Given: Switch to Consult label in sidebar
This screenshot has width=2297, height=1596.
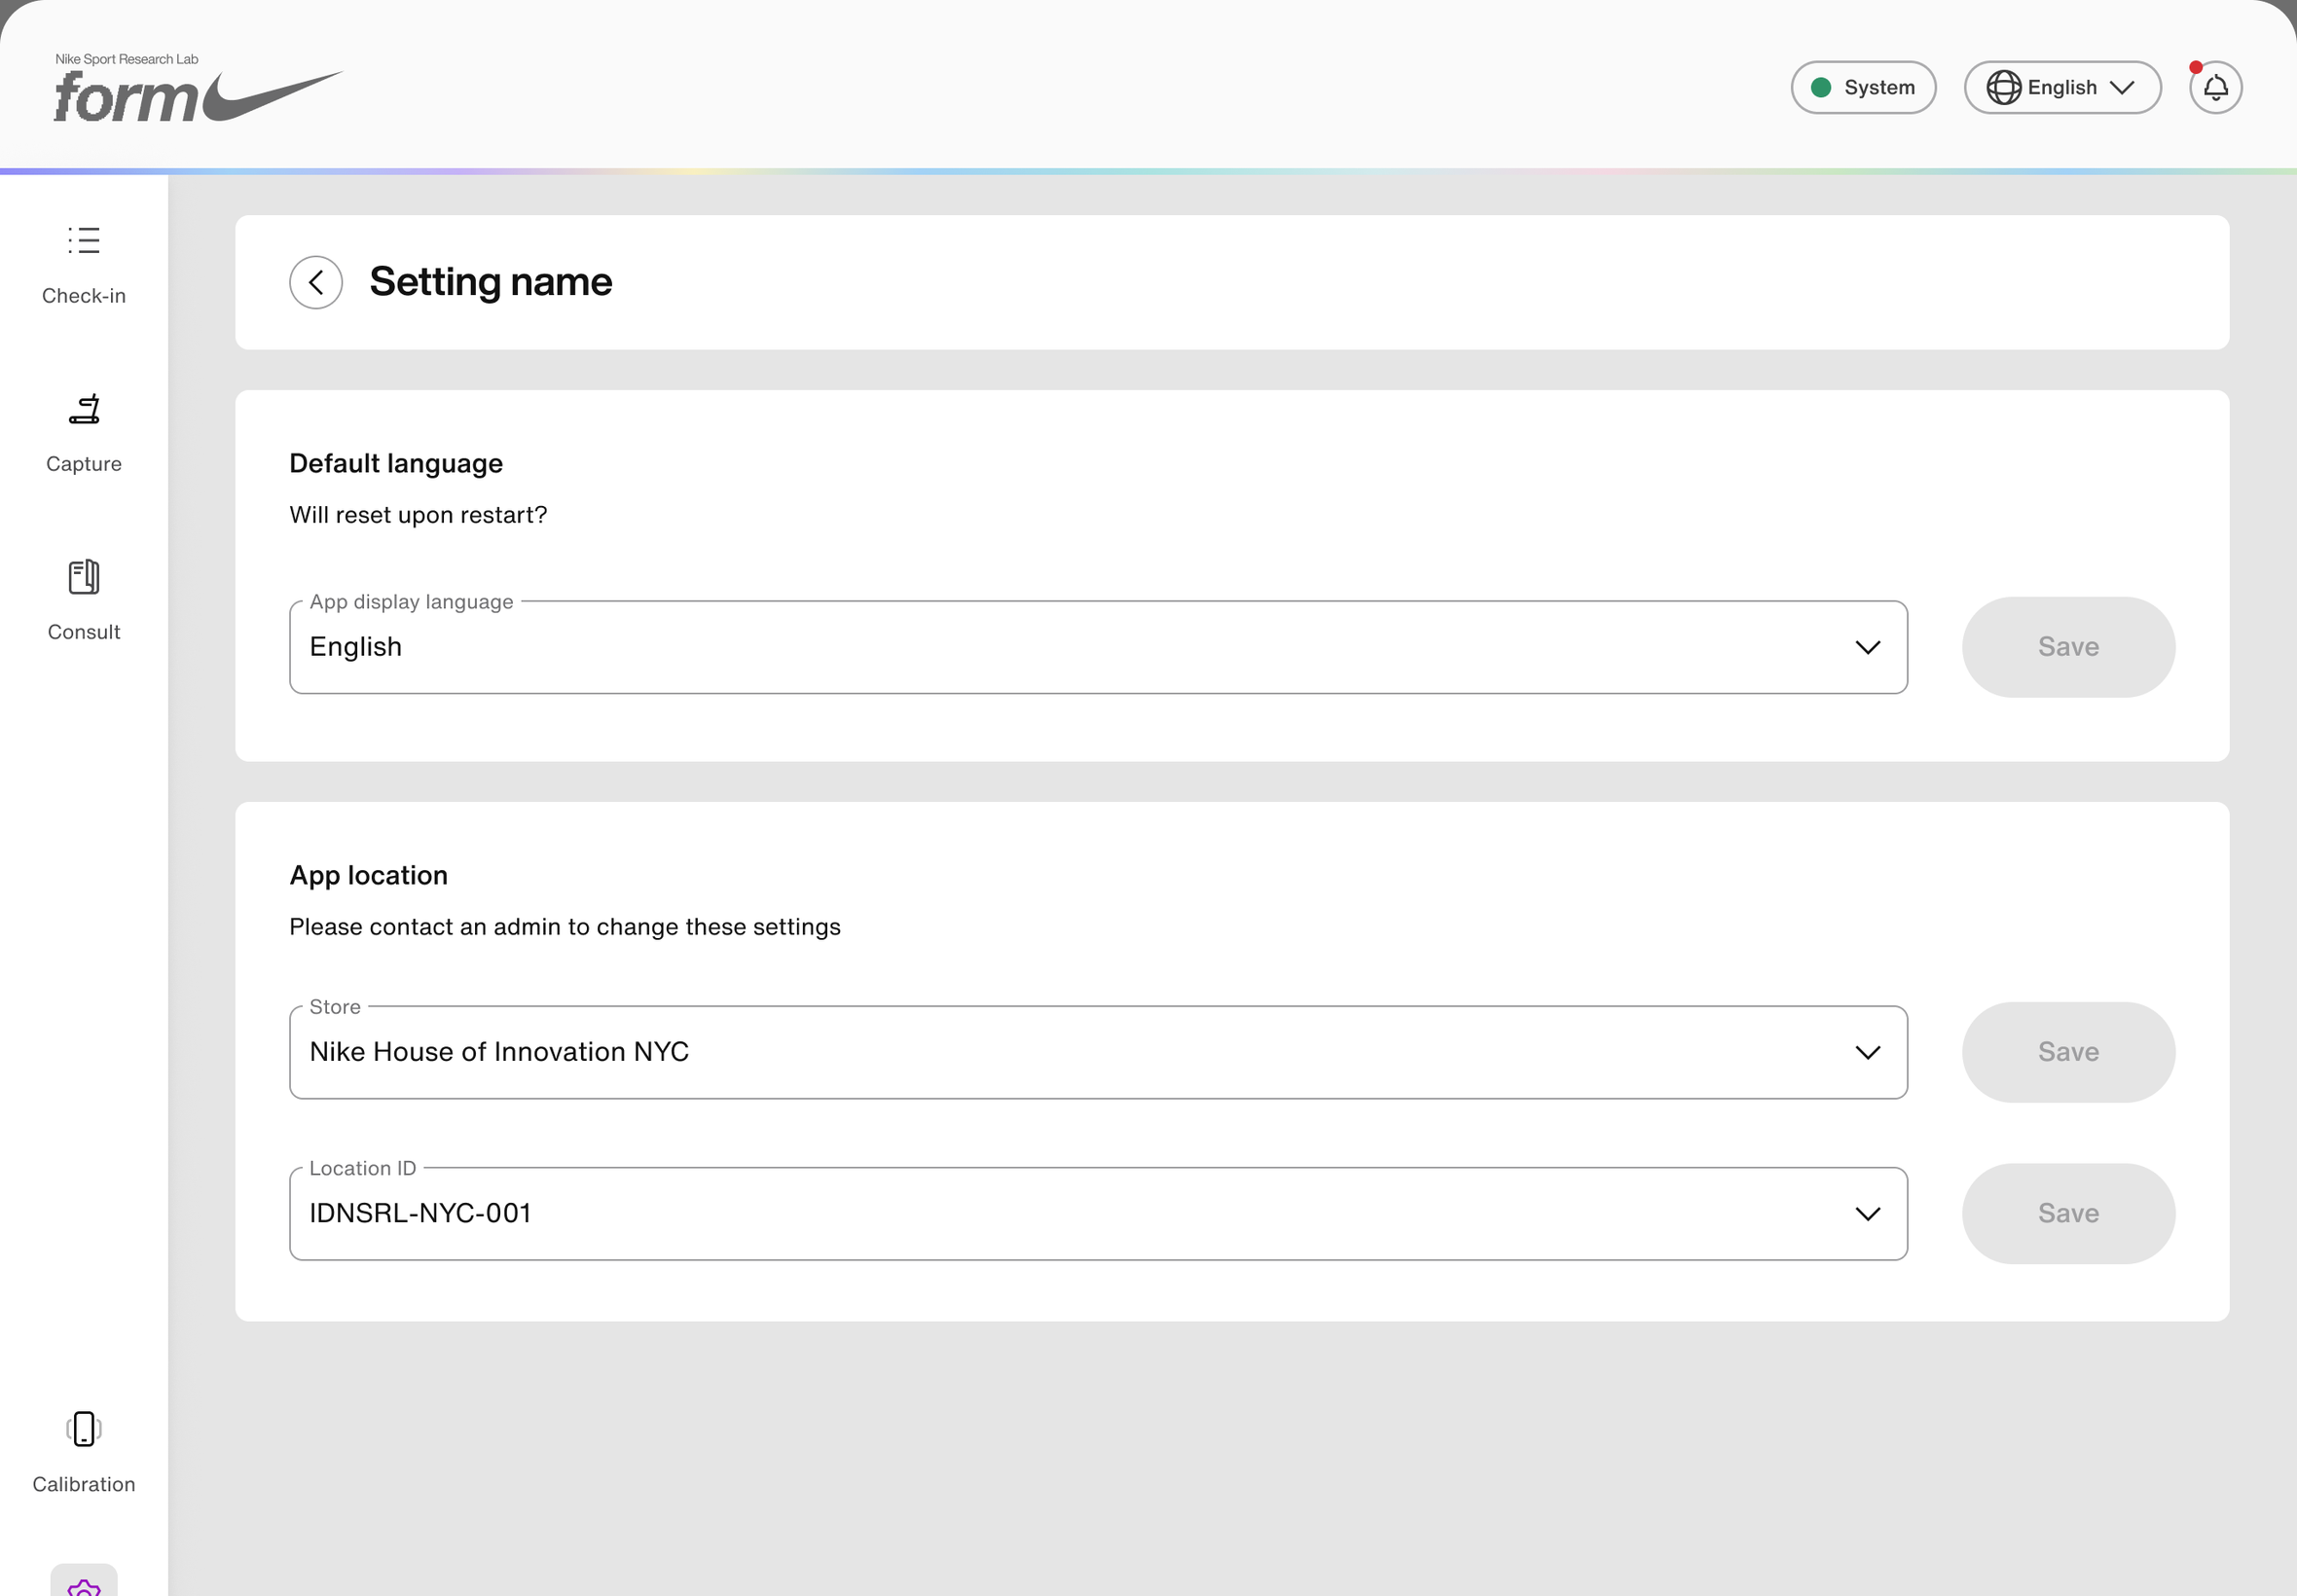Looking at the screenshot, I should click(x=84, y=632).
